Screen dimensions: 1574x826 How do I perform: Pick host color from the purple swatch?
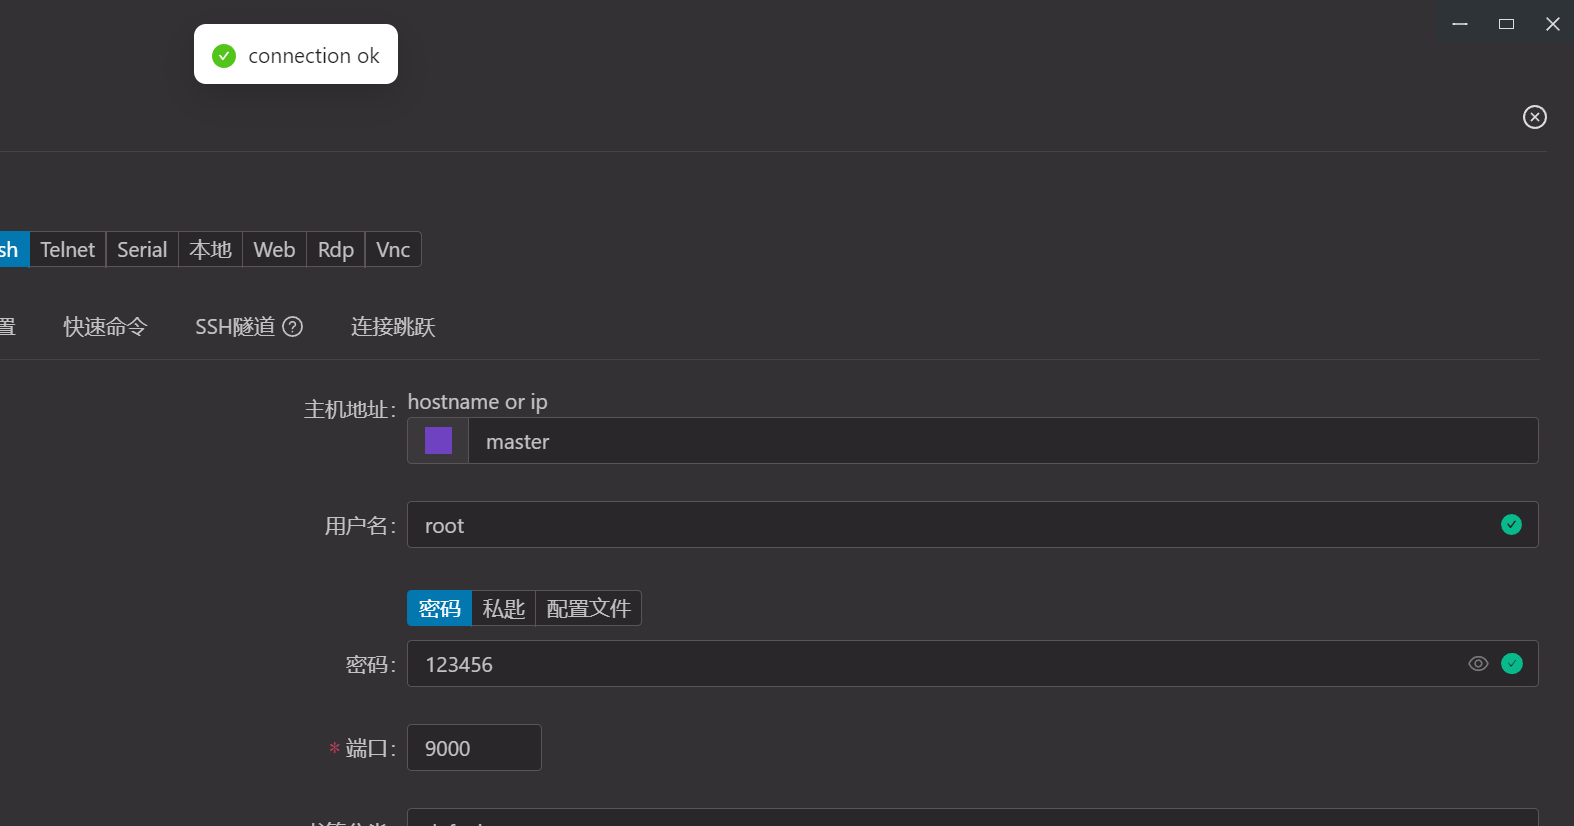(438, 441)
